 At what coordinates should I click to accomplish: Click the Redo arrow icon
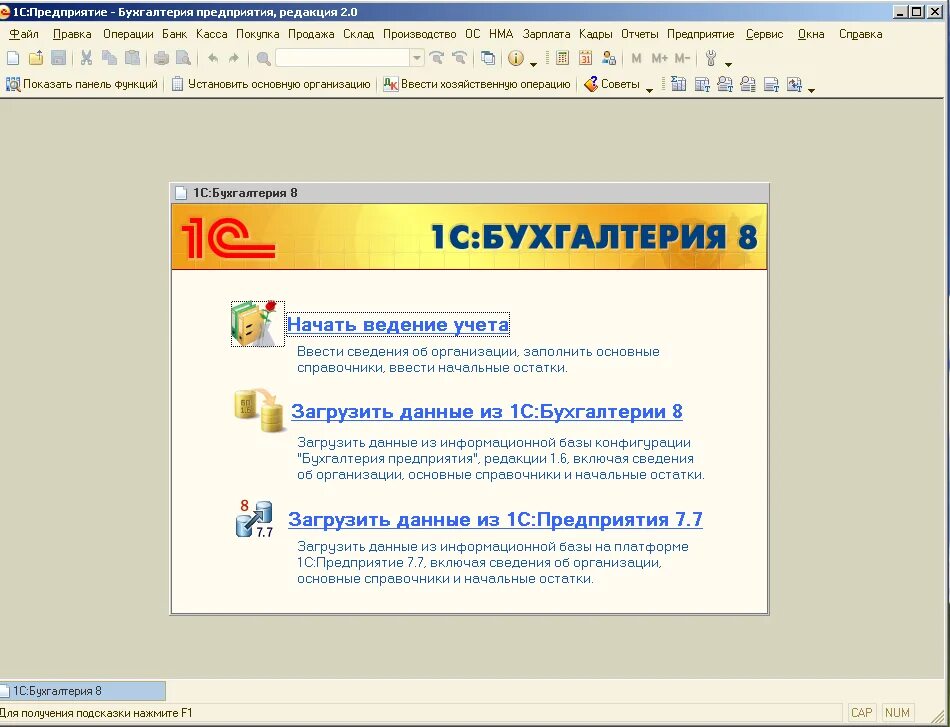[x=234, y=58]
